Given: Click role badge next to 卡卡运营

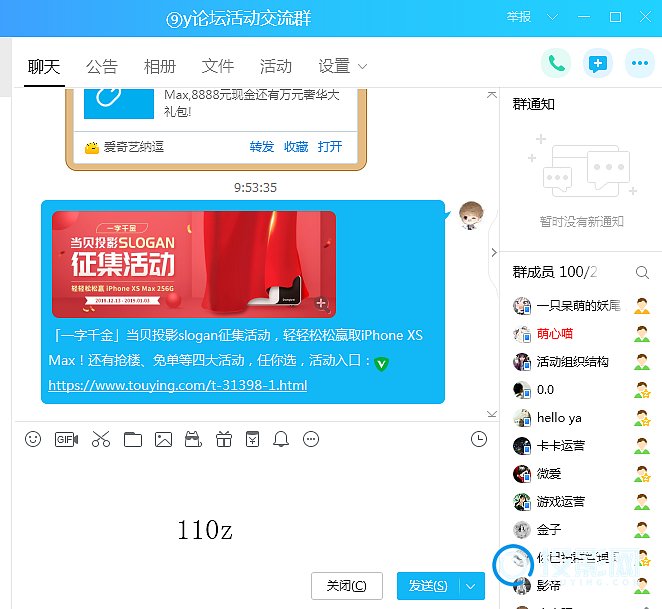Looking at the screenshot, I should click(642, 446).
